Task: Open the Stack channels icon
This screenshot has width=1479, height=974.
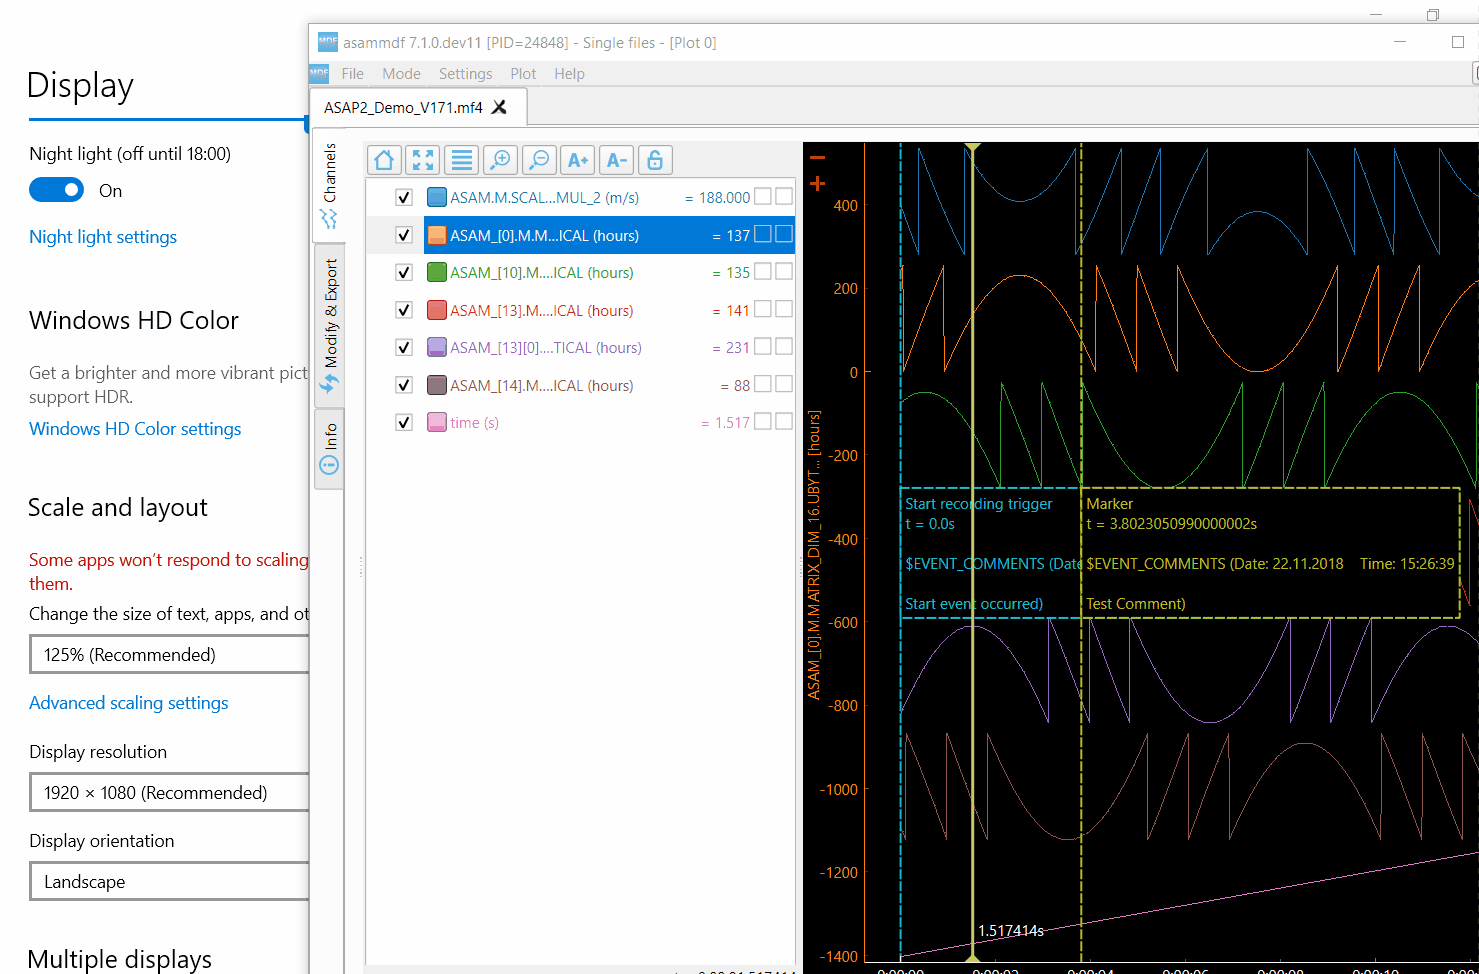Action: 461,159
